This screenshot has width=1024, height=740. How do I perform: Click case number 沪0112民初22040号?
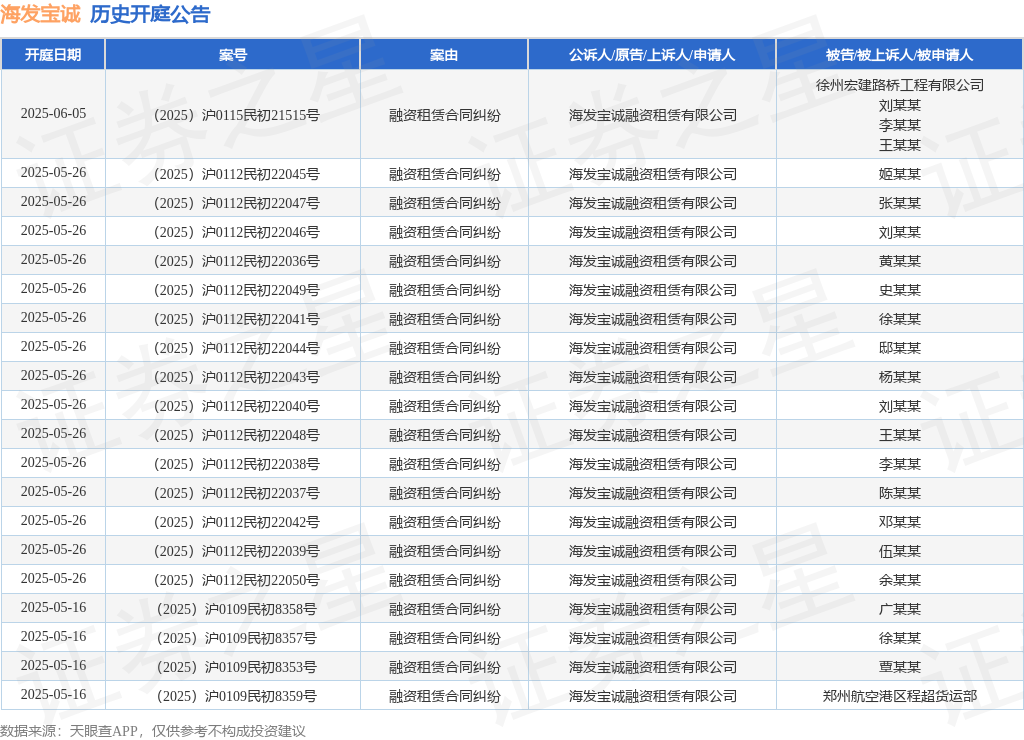[236, 406]
